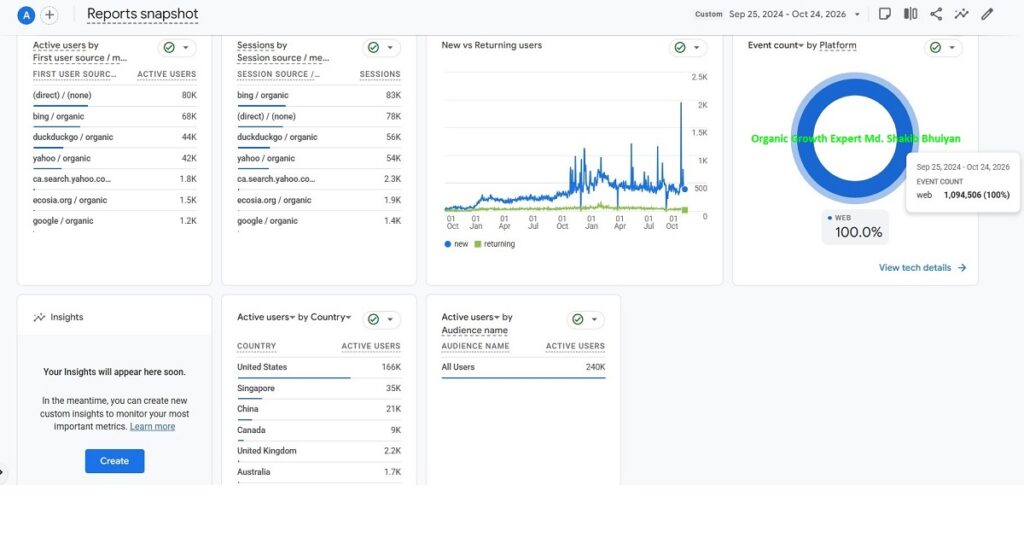
Task: Open Active users metric selector in Country card
Action: click(x=266, y=317)
